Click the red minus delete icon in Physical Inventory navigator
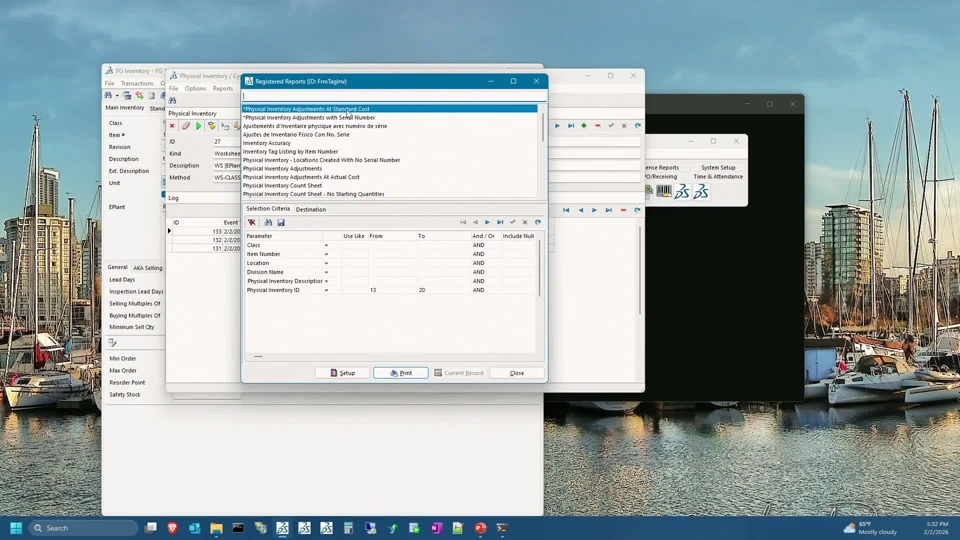 pos(598,126)
